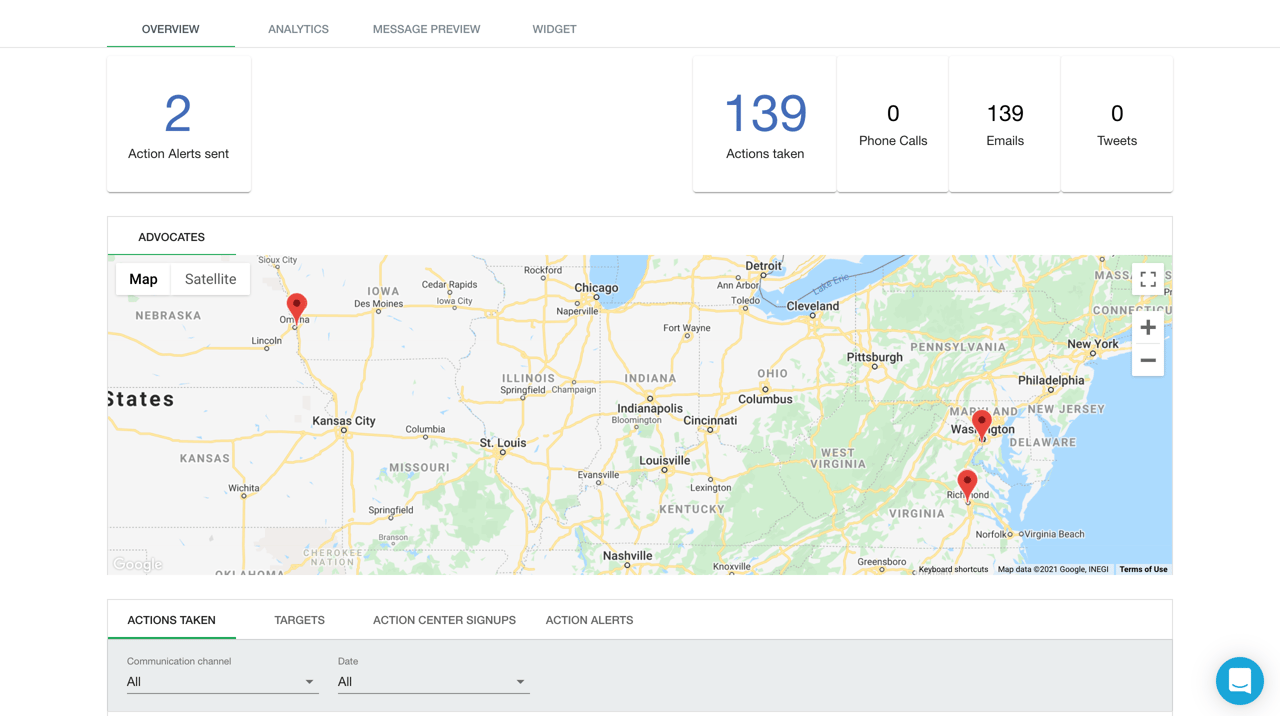Screen dimensions: 1280x716
Task: Open the Date filter dropdown
Action: [433, 681]
